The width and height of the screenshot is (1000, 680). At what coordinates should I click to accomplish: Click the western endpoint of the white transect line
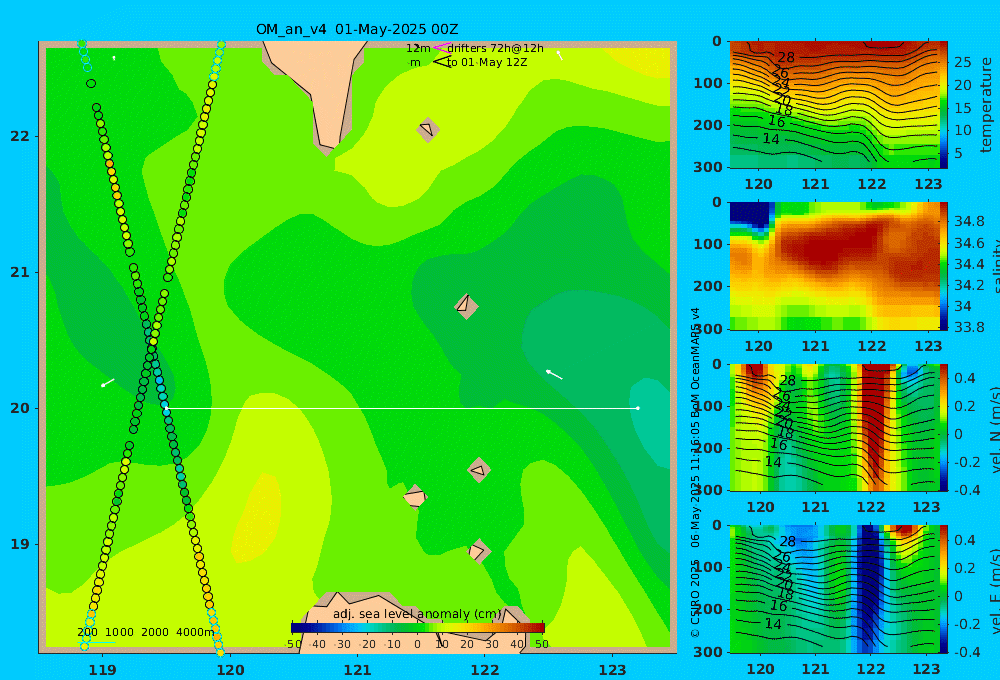click(x=166, y=408)
